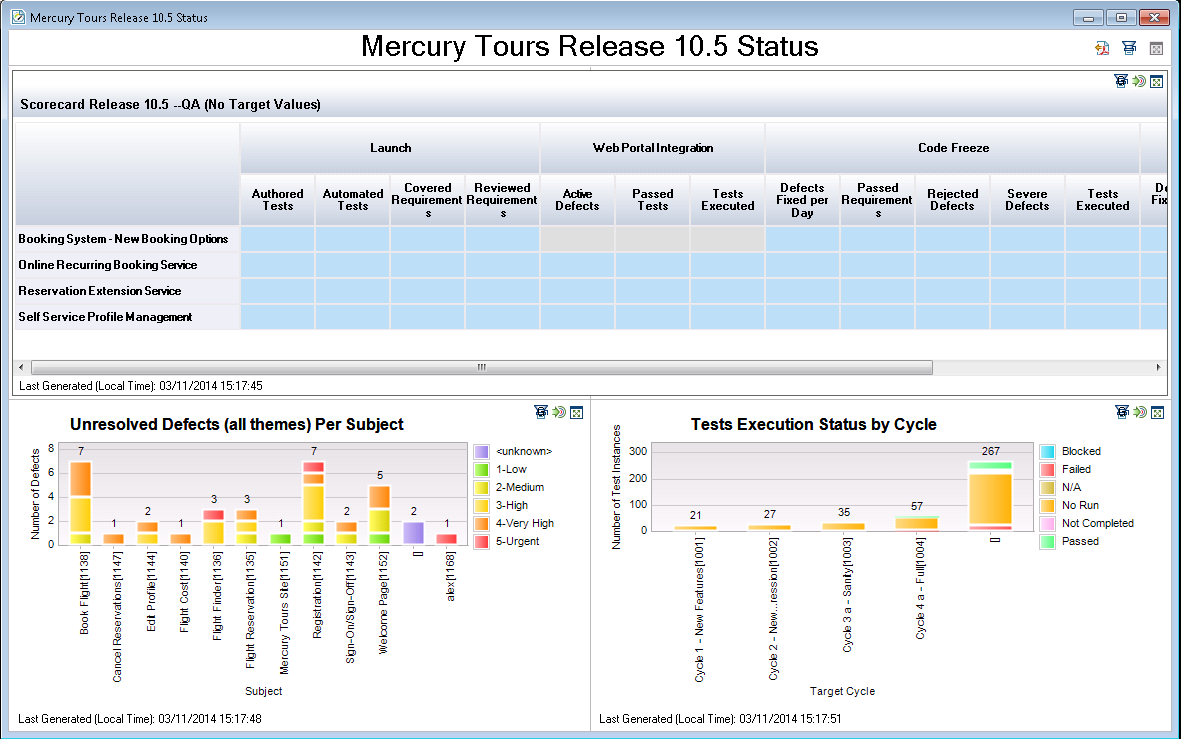
Task: Click the No Run orange legend swatch
Action: tap(1047, 505)
